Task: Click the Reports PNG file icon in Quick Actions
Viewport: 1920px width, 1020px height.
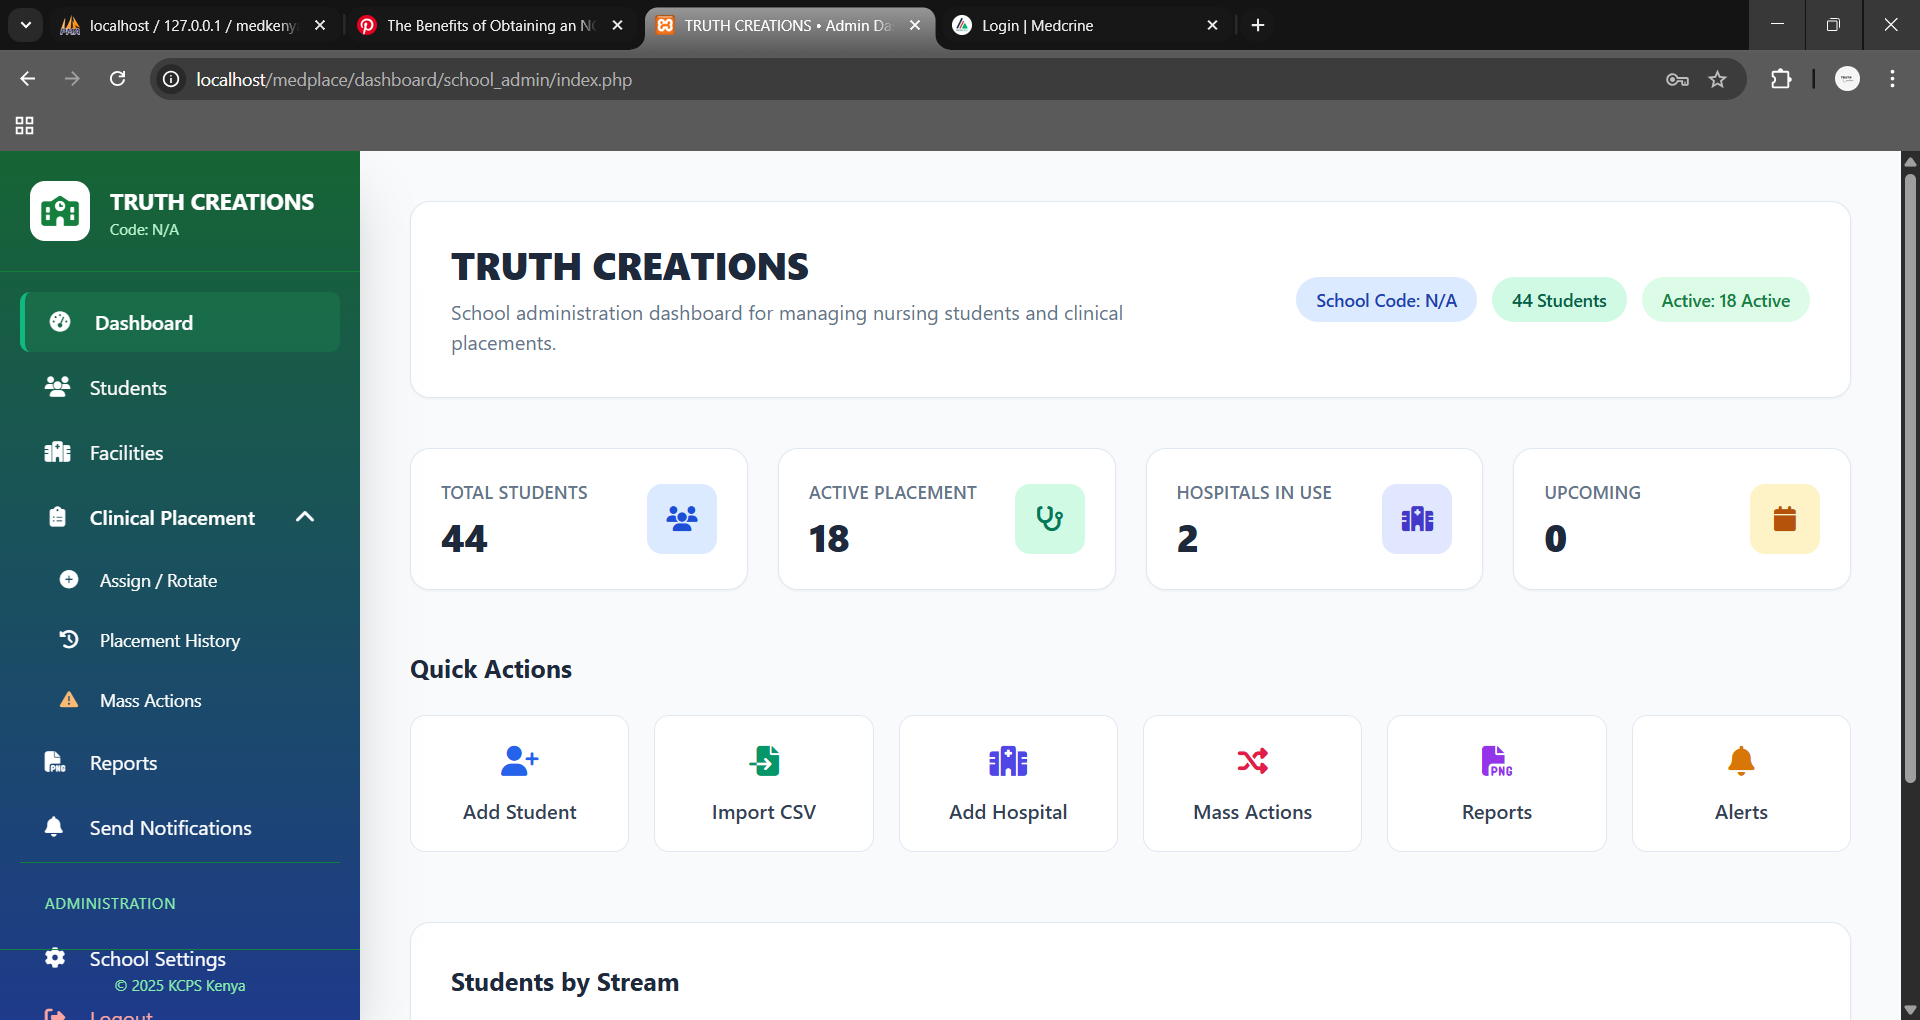Action: tap(1496, 761)
